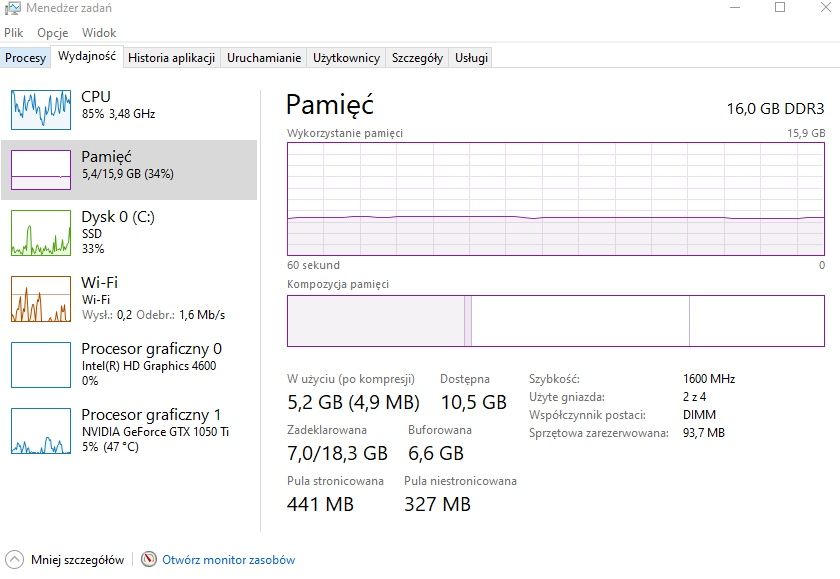The height and width of the screenshot is (579, 840).
Task: Open the Widok menu
Action: (99, 33)
